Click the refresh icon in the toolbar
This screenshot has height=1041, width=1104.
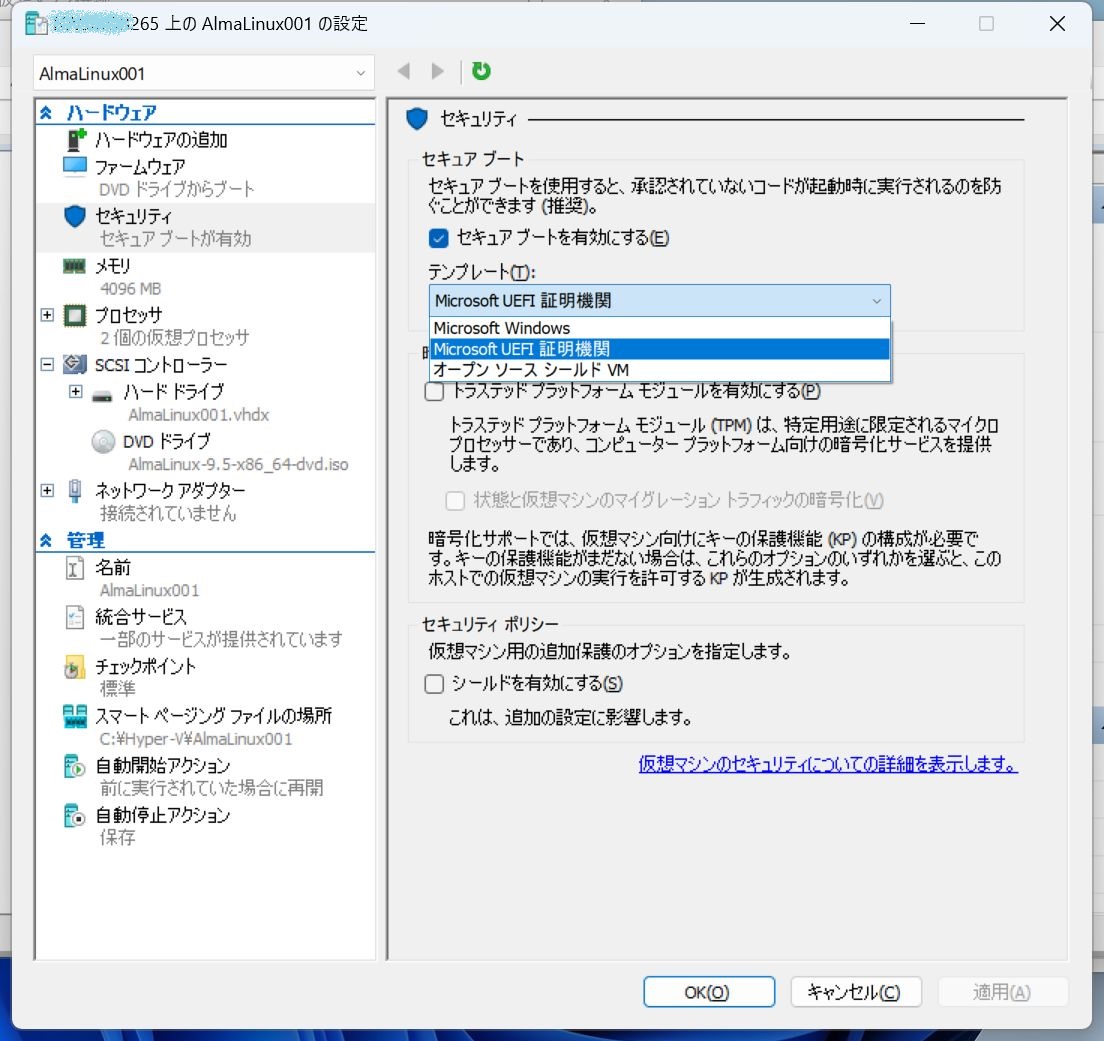[479, 71]
